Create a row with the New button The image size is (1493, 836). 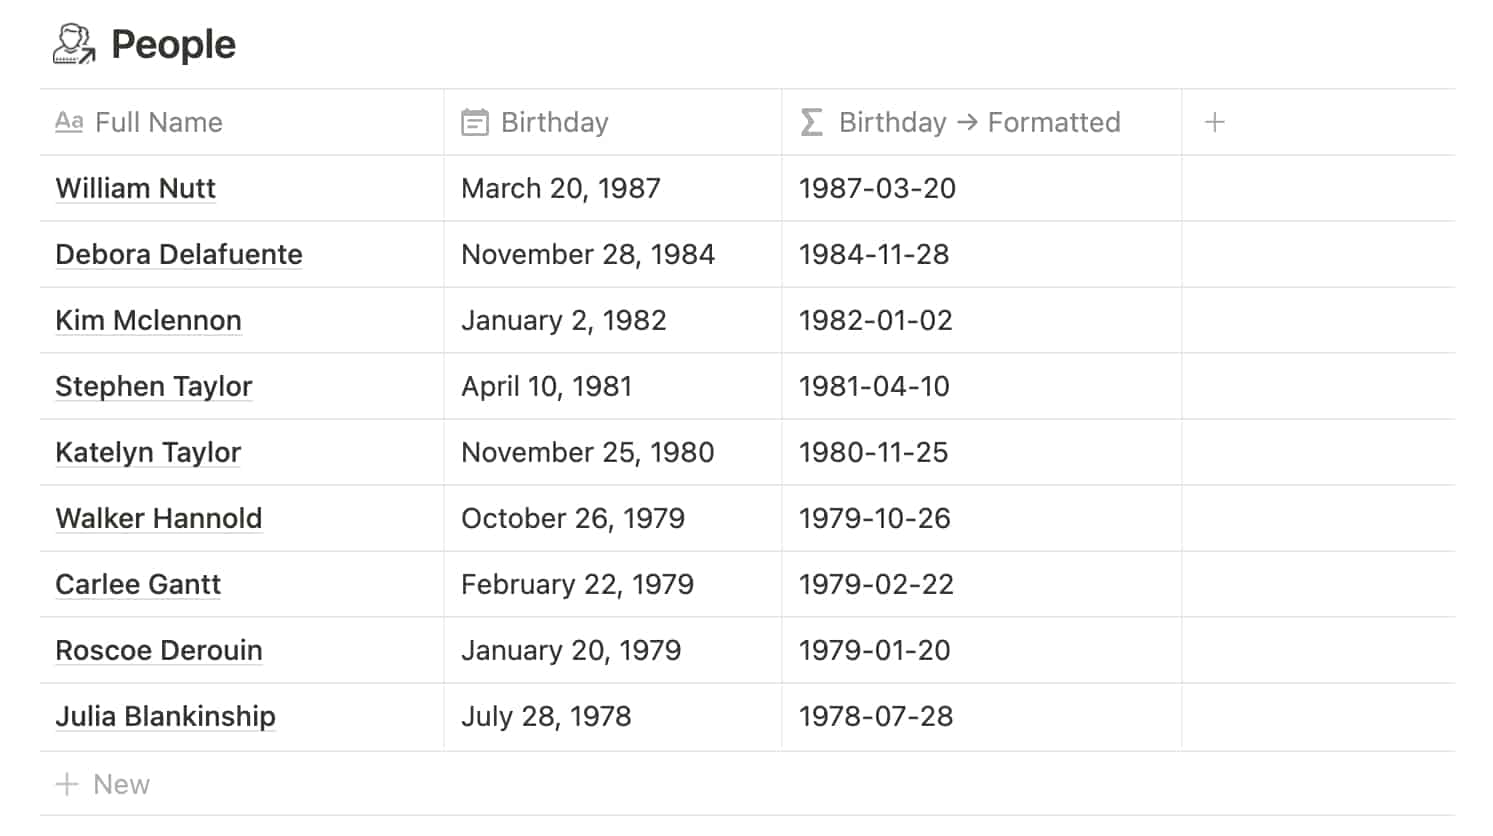pyautogui.click(x=120, y=784)
